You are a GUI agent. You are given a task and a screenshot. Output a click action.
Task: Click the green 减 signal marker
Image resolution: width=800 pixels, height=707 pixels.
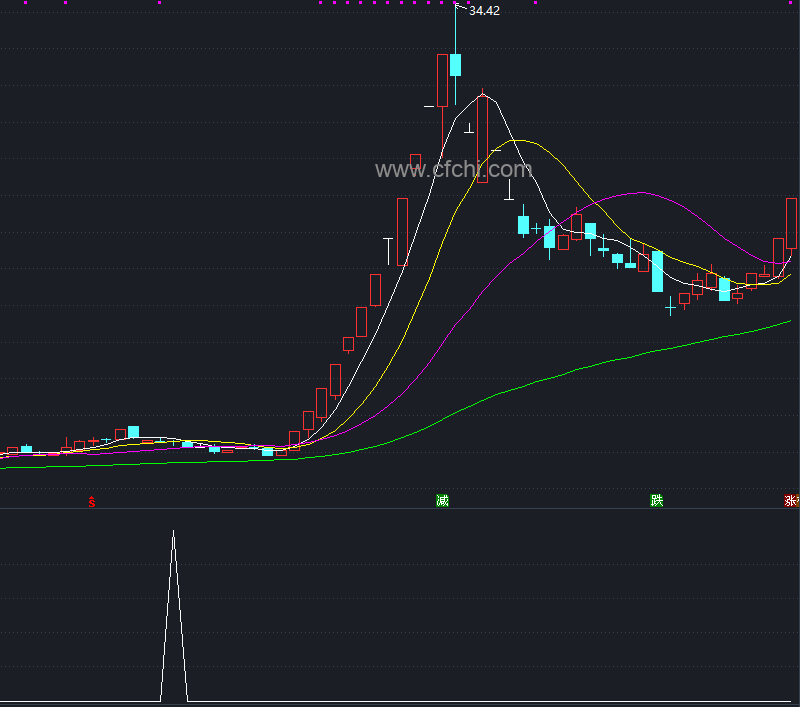coord(442,500)
